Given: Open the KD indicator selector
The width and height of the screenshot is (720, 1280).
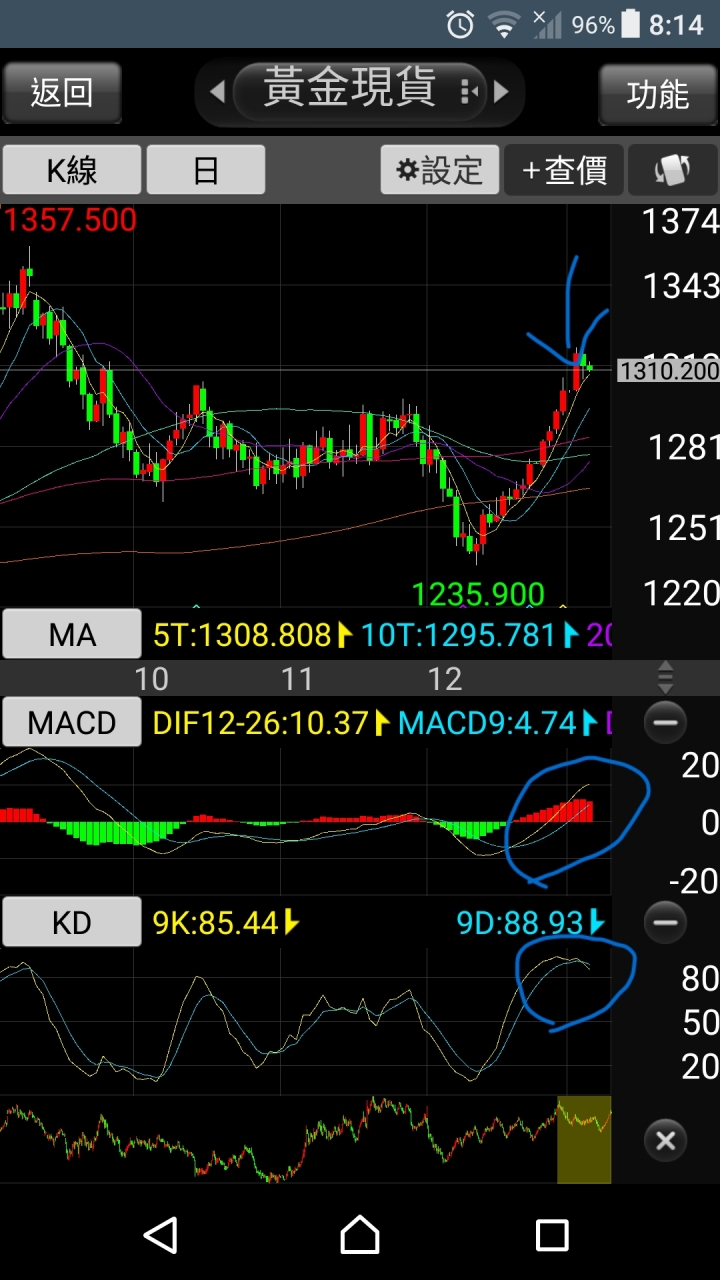Looking at the screenshot, I should click(72, 922).
